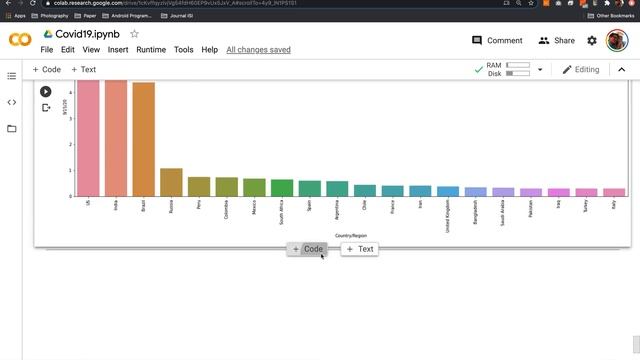Open the File menu
Screen dimensions: 640x360
pos(47,50)
